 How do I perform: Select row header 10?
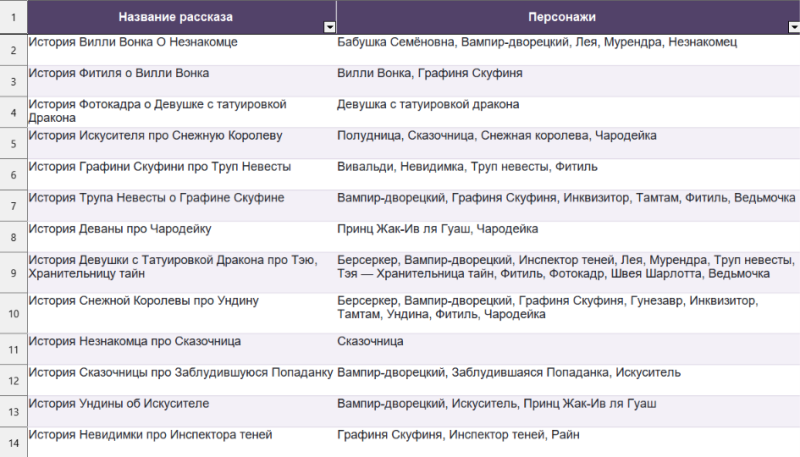pos(13,313)
